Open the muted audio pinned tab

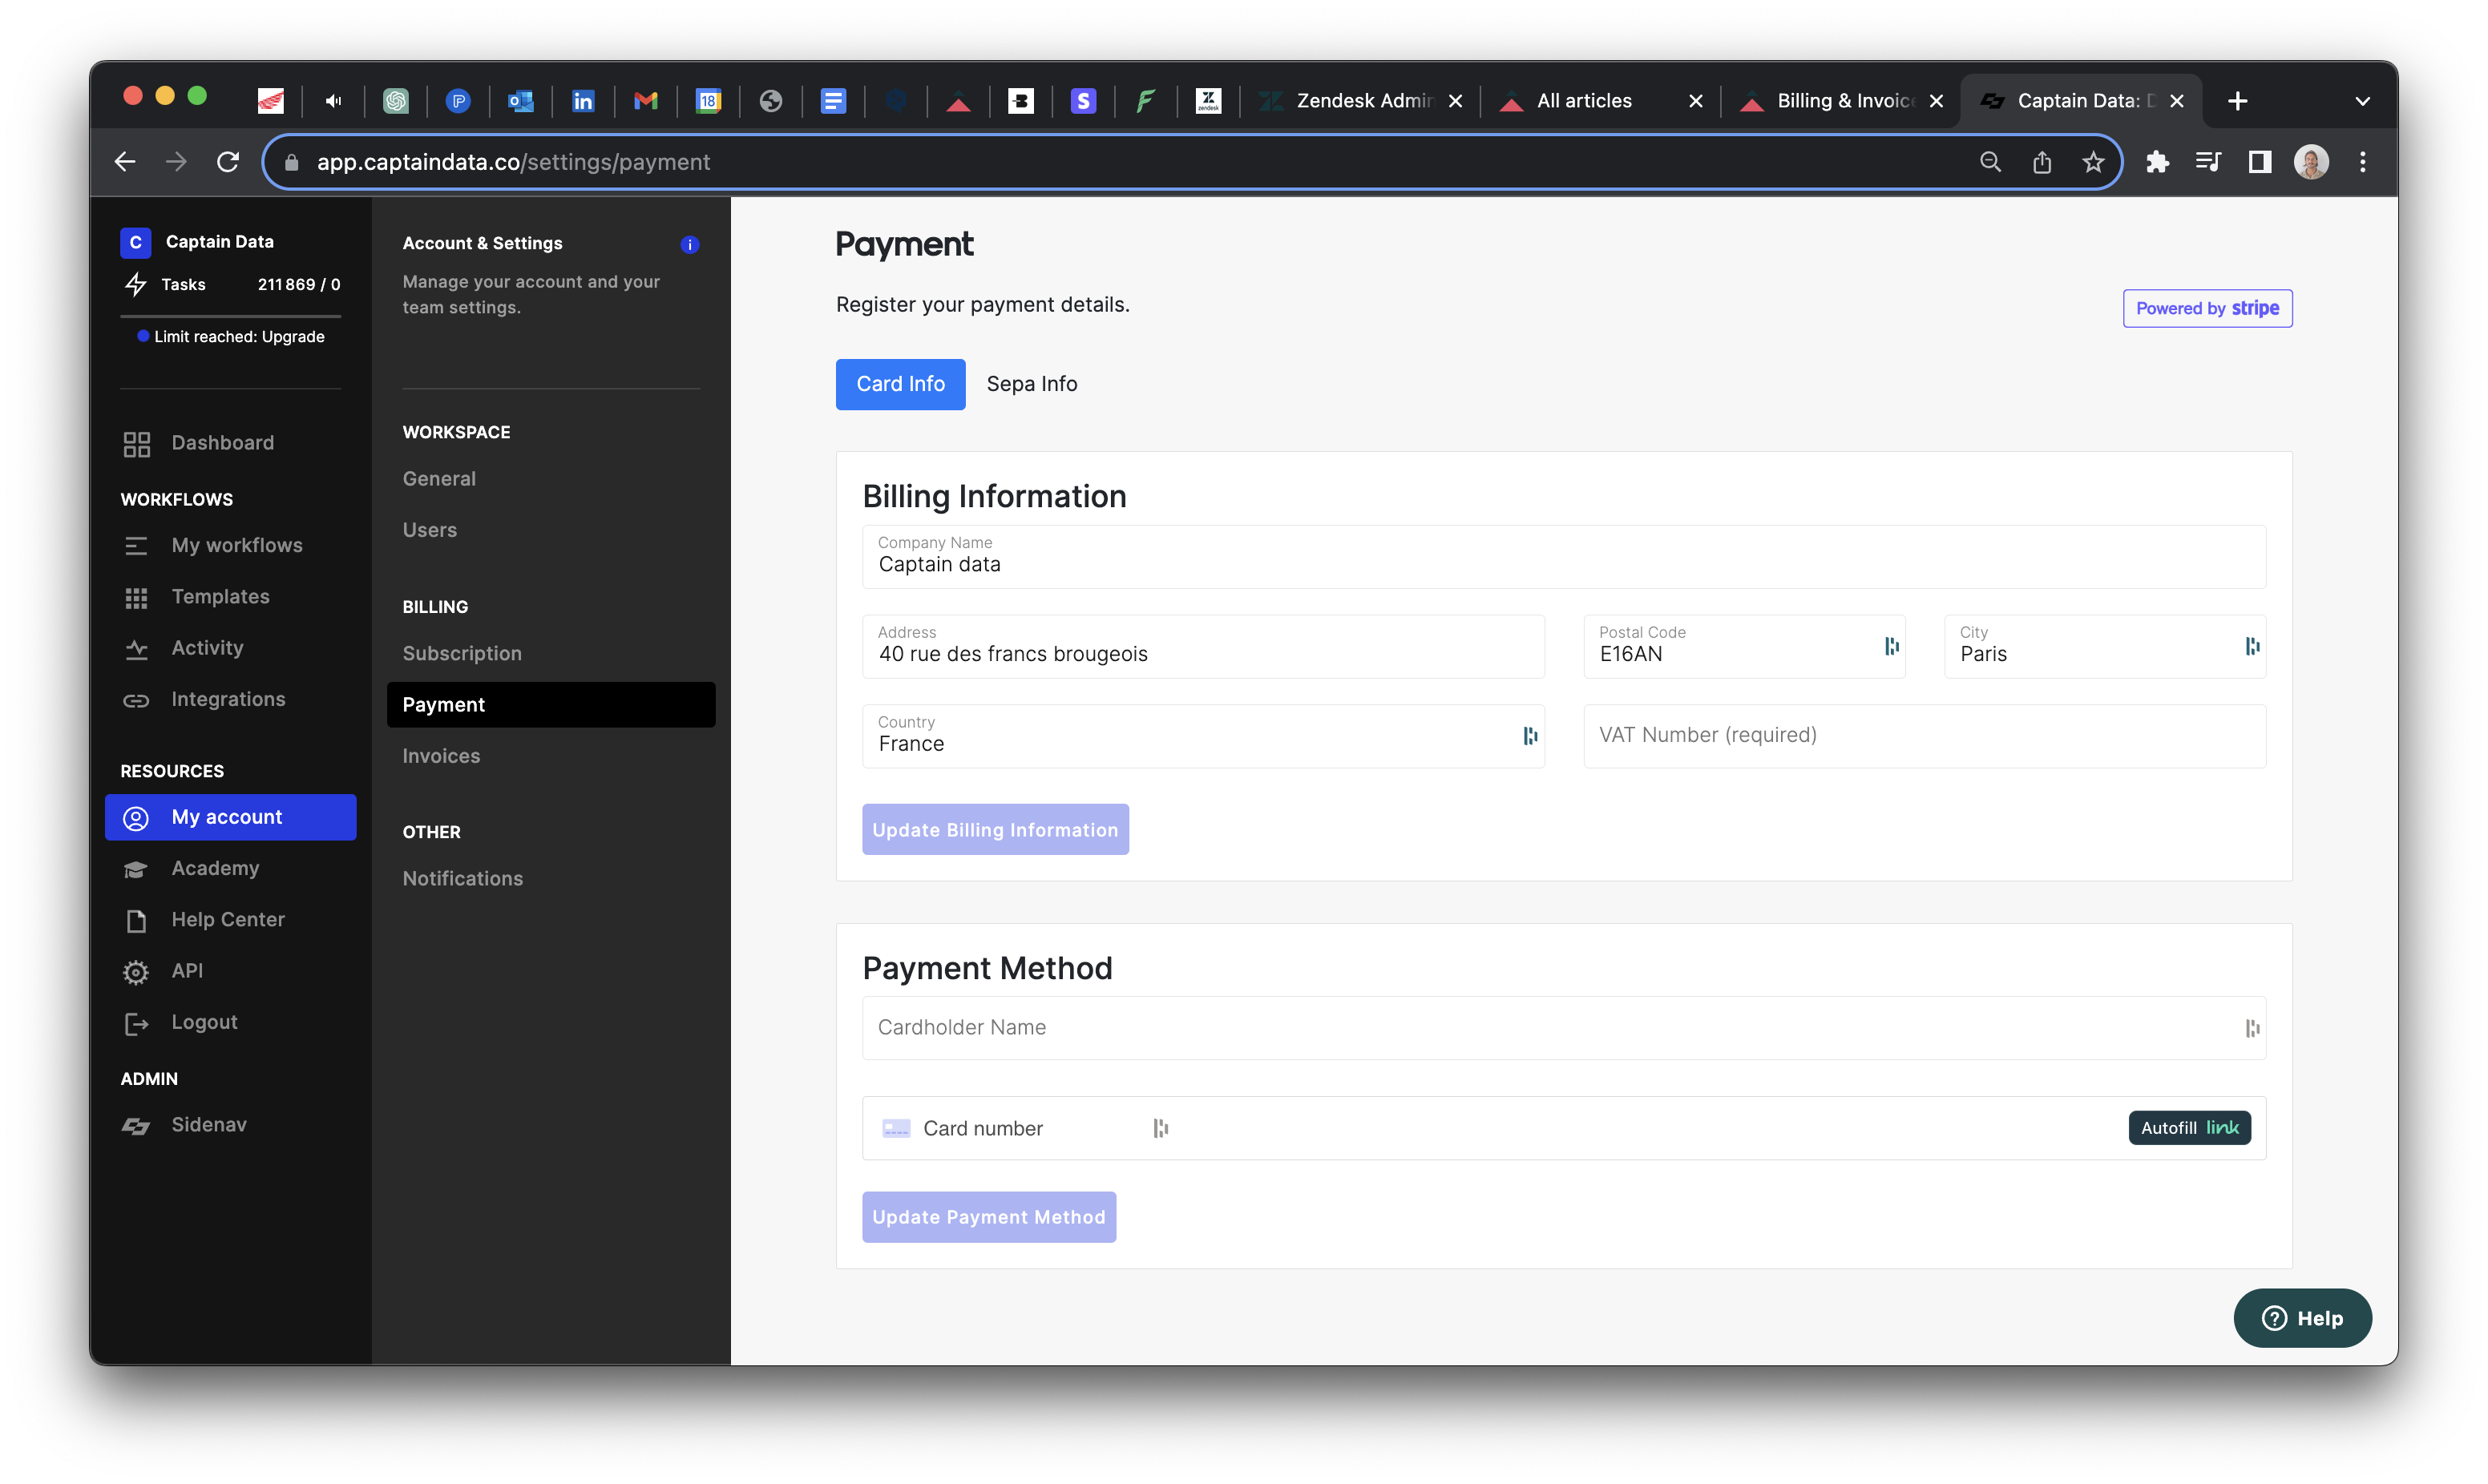tap(333, 101)
